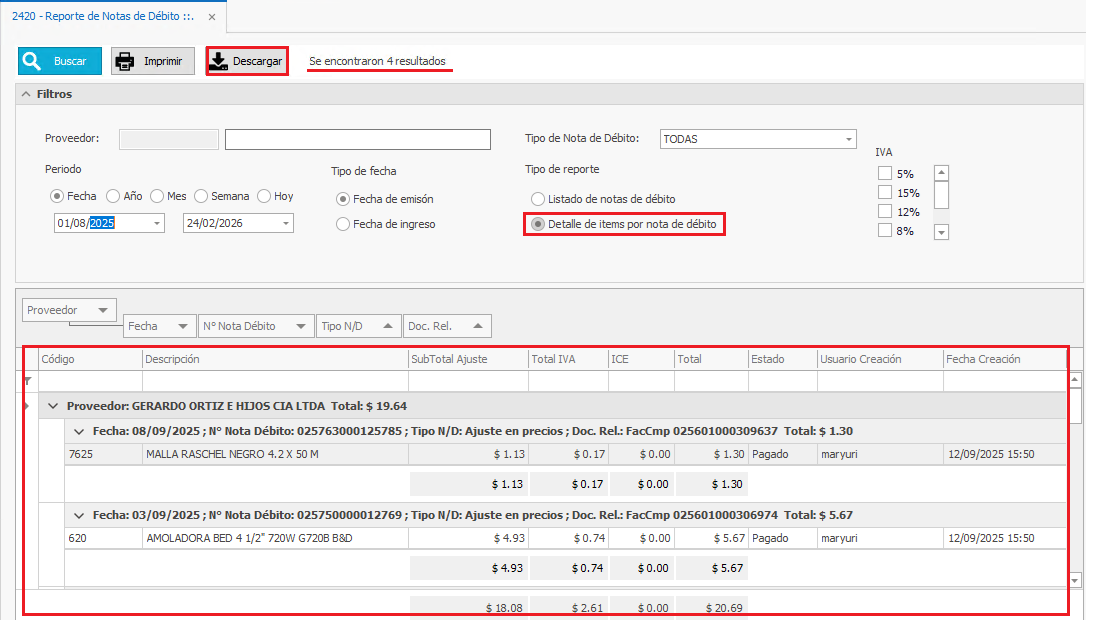1094x620 pixels.
Task: Click the grid vertical scrollbar down arrow
Action: click(x=1076, y=580)
